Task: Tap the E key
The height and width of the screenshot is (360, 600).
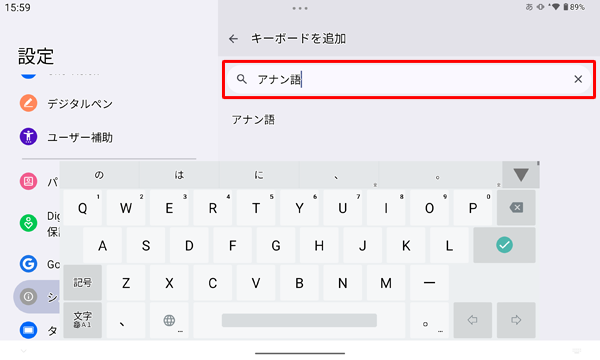Action: click(169, 208)
